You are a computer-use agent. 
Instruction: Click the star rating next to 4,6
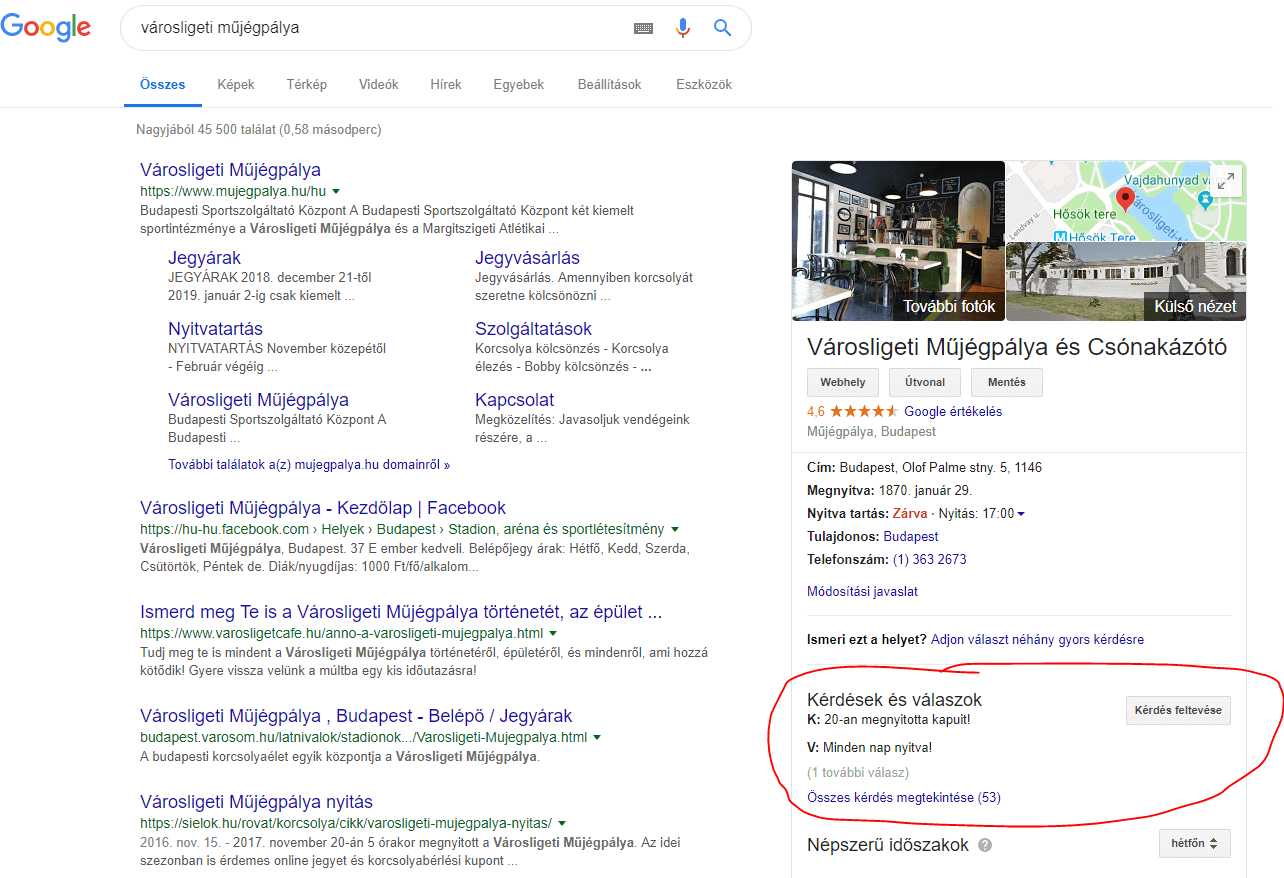[x=863, y=411]
